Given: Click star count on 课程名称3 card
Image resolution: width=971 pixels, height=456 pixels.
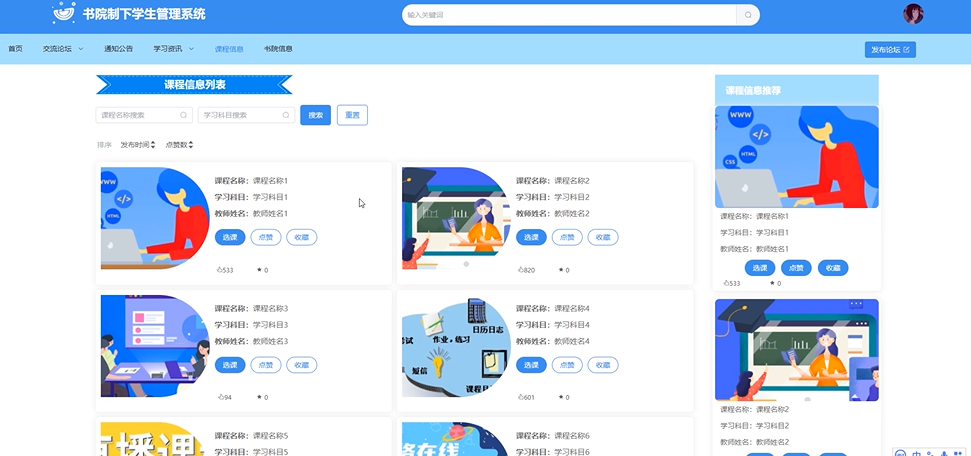Looking at the screenshot, I should pyautogui.click(x=263, y=397).
